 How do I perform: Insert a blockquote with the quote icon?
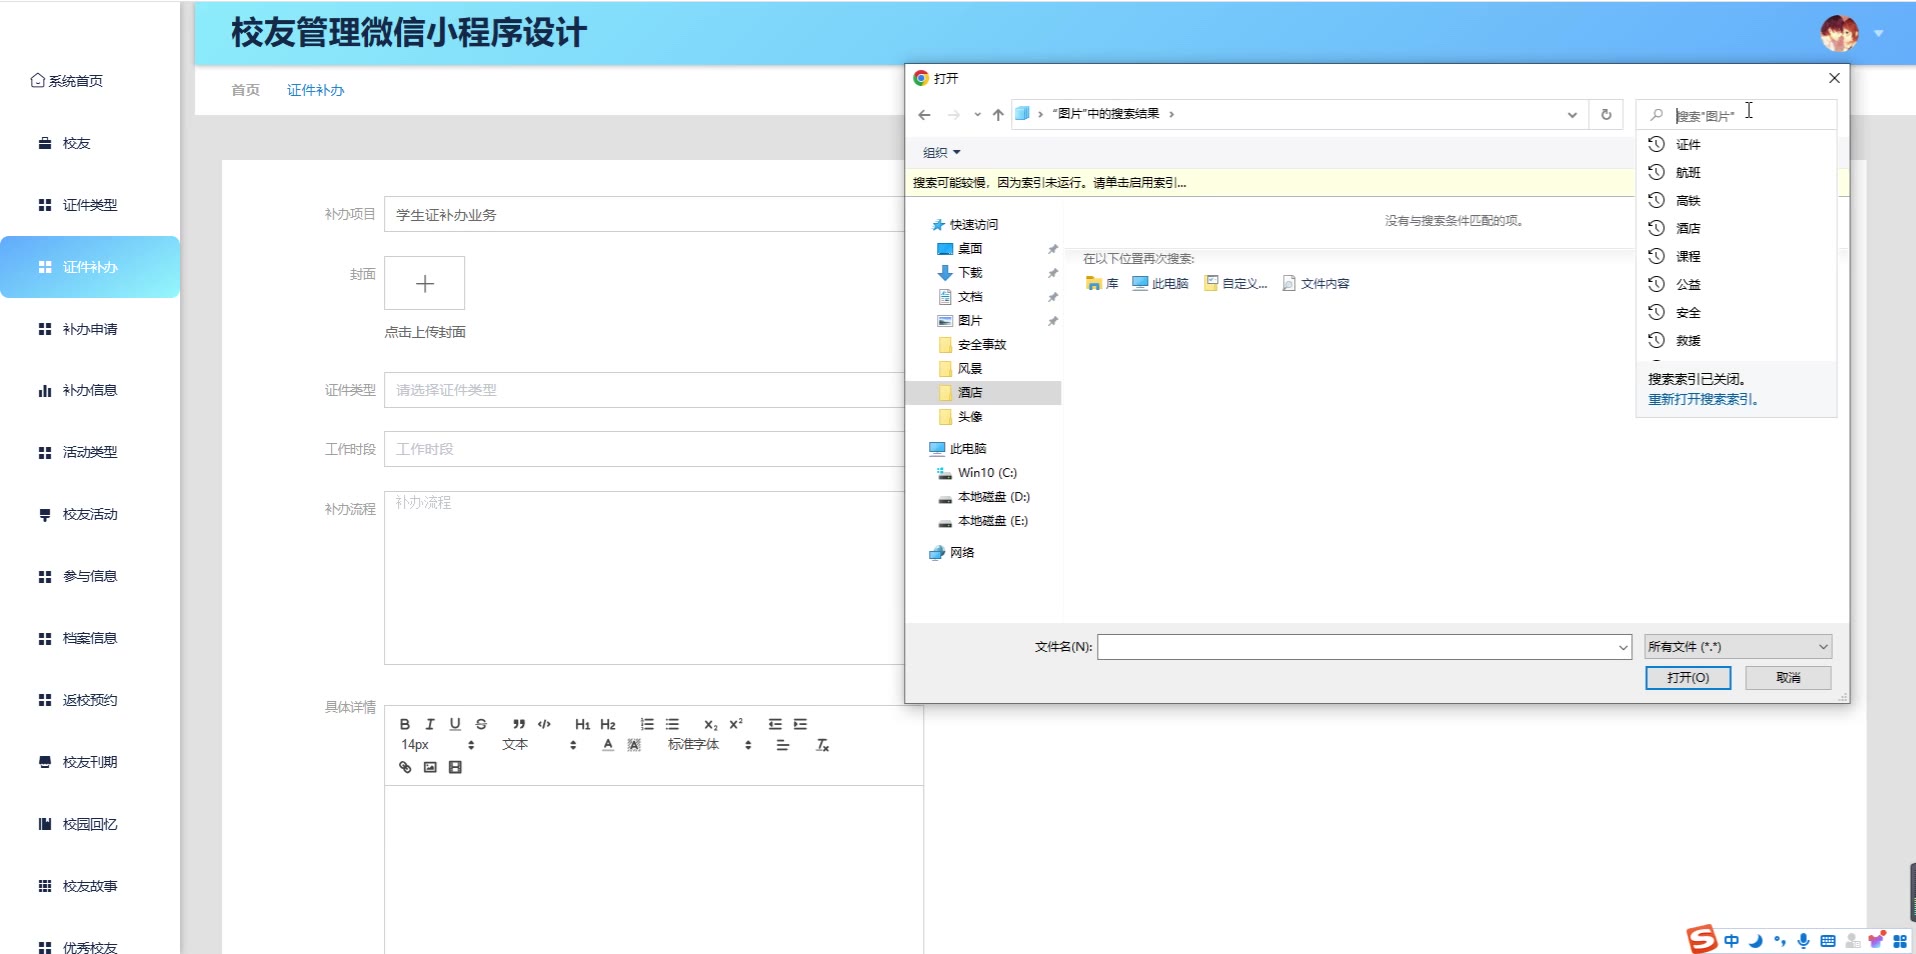point(519,724)
